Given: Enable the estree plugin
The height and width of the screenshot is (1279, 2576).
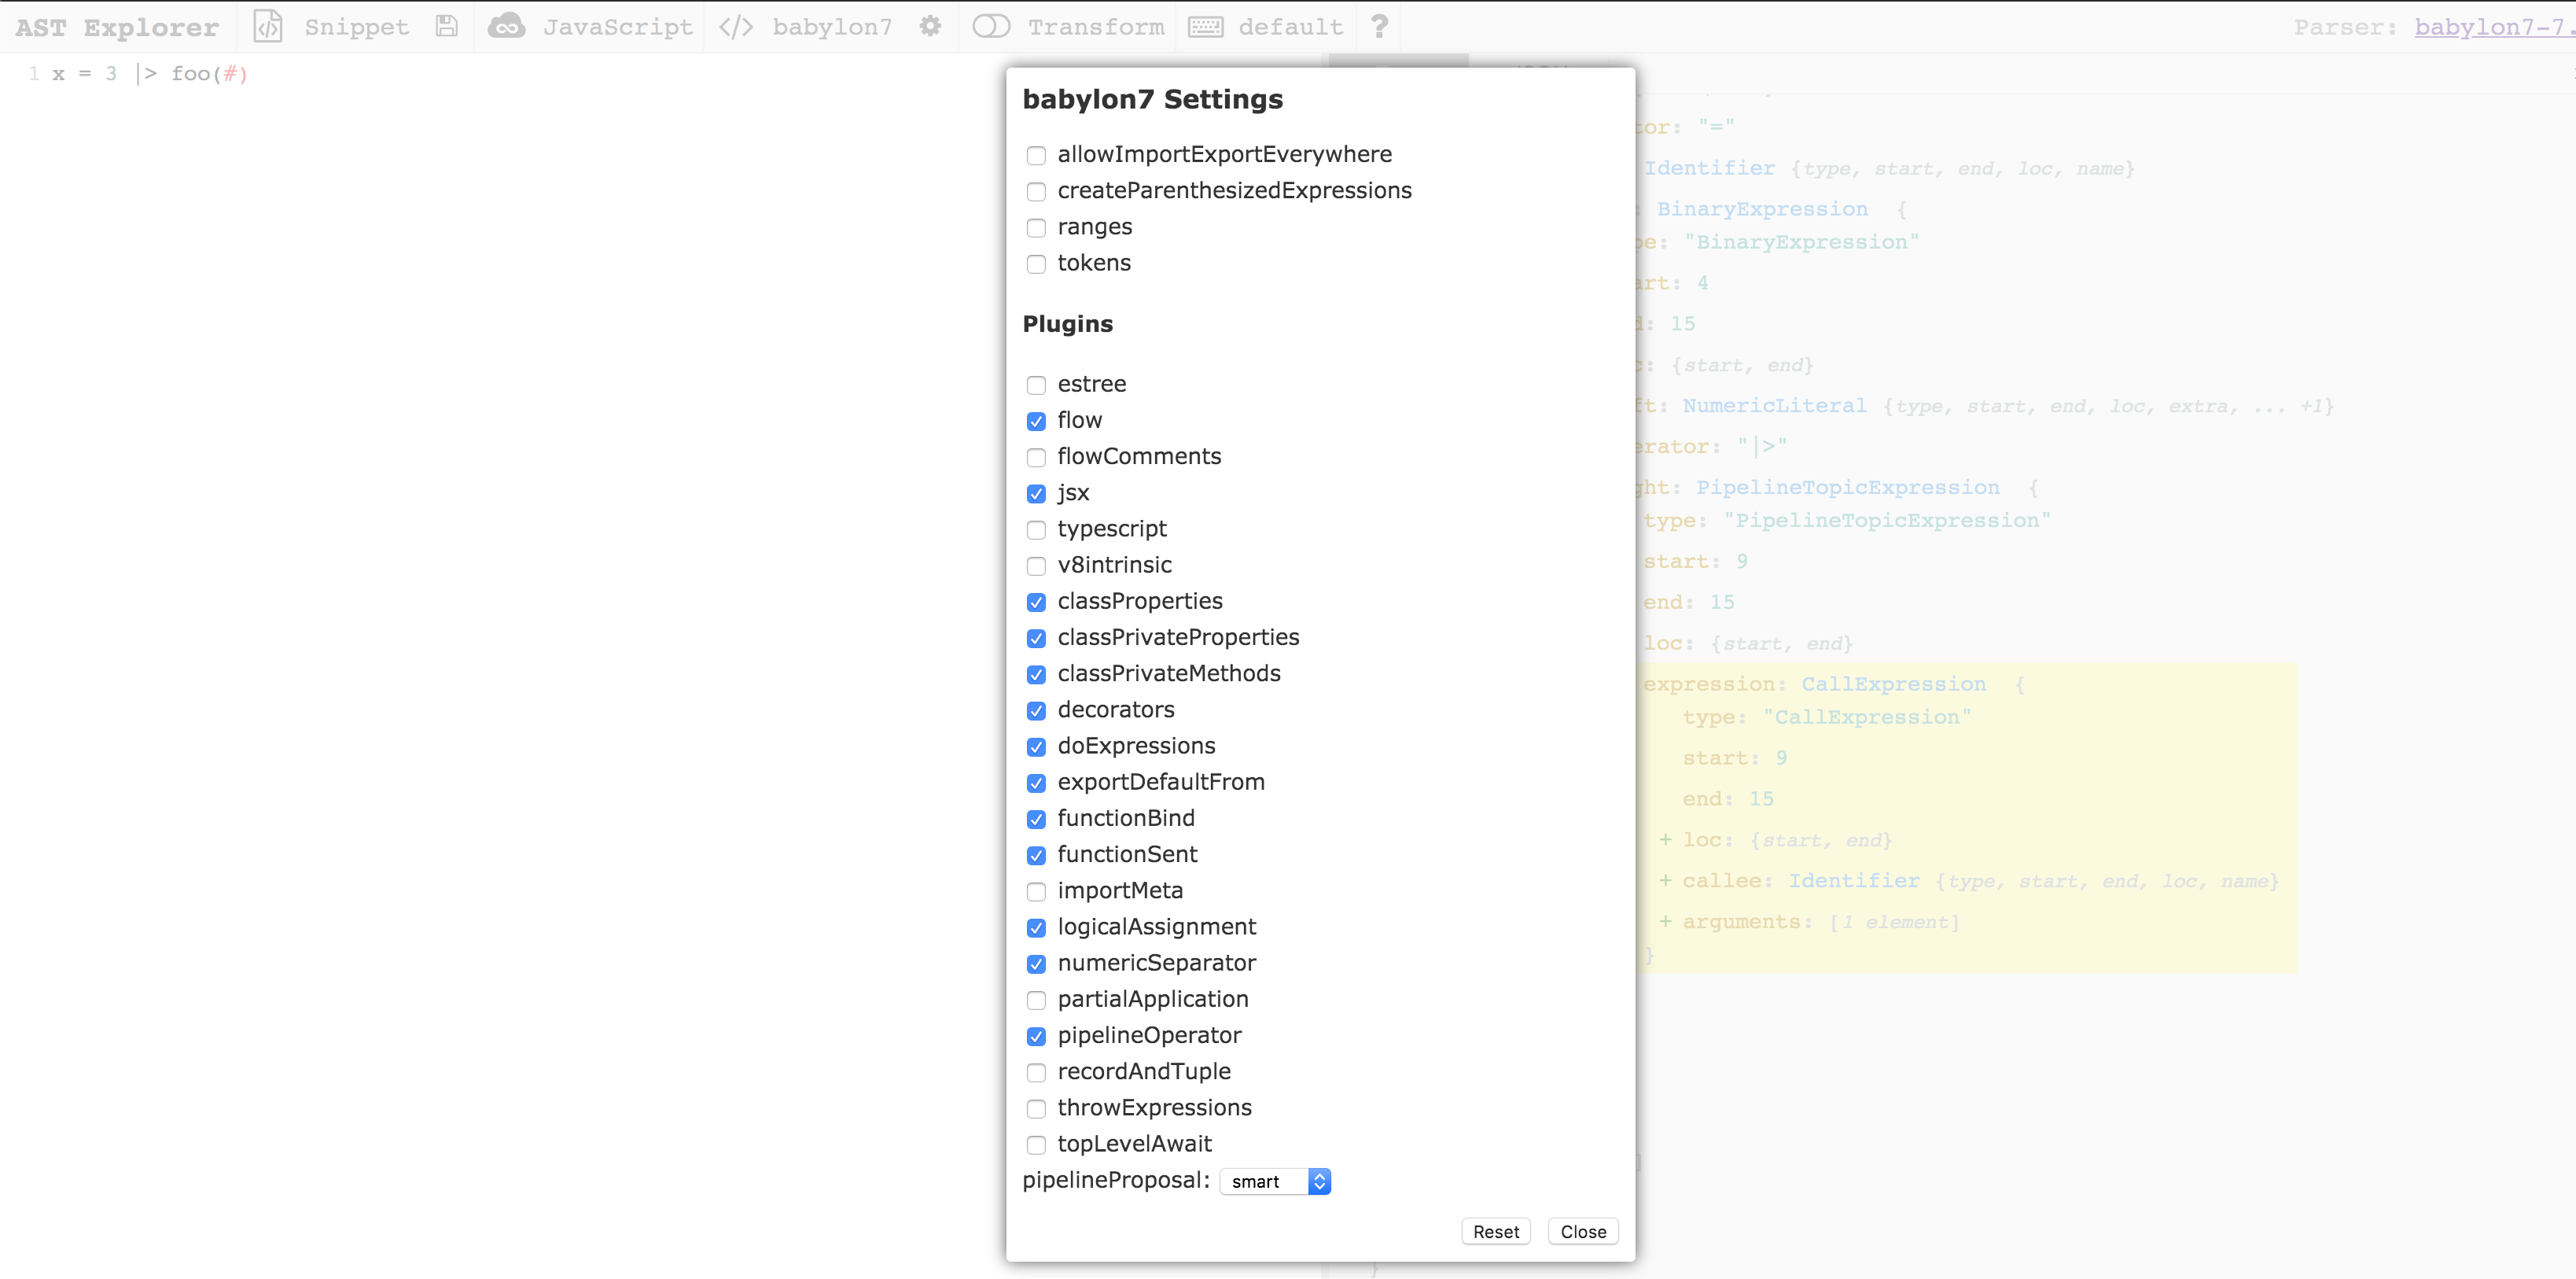Looking at the screenshot, I should [1036, 385].
